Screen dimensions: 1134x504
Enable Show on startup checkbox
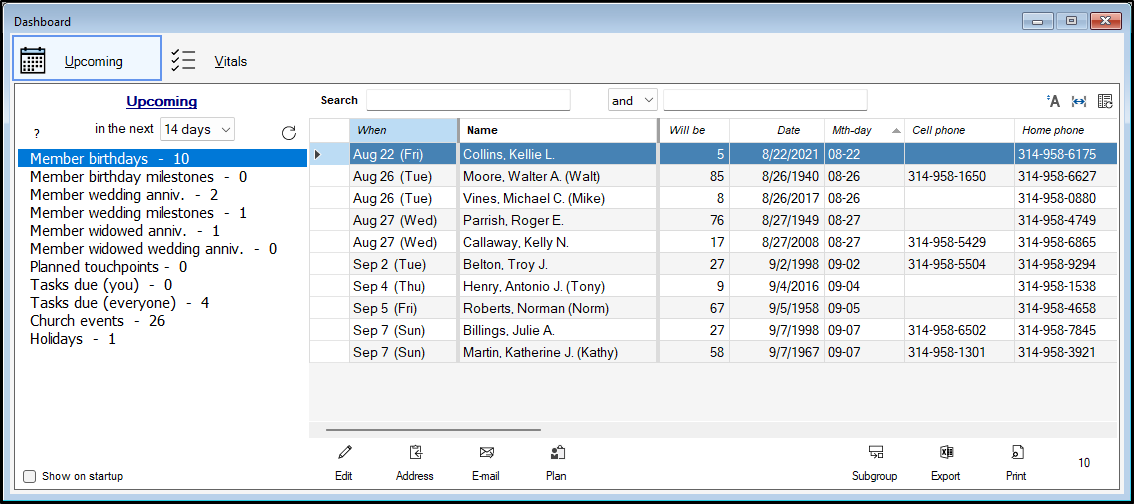pyautogui.click(x=30, y=477)
